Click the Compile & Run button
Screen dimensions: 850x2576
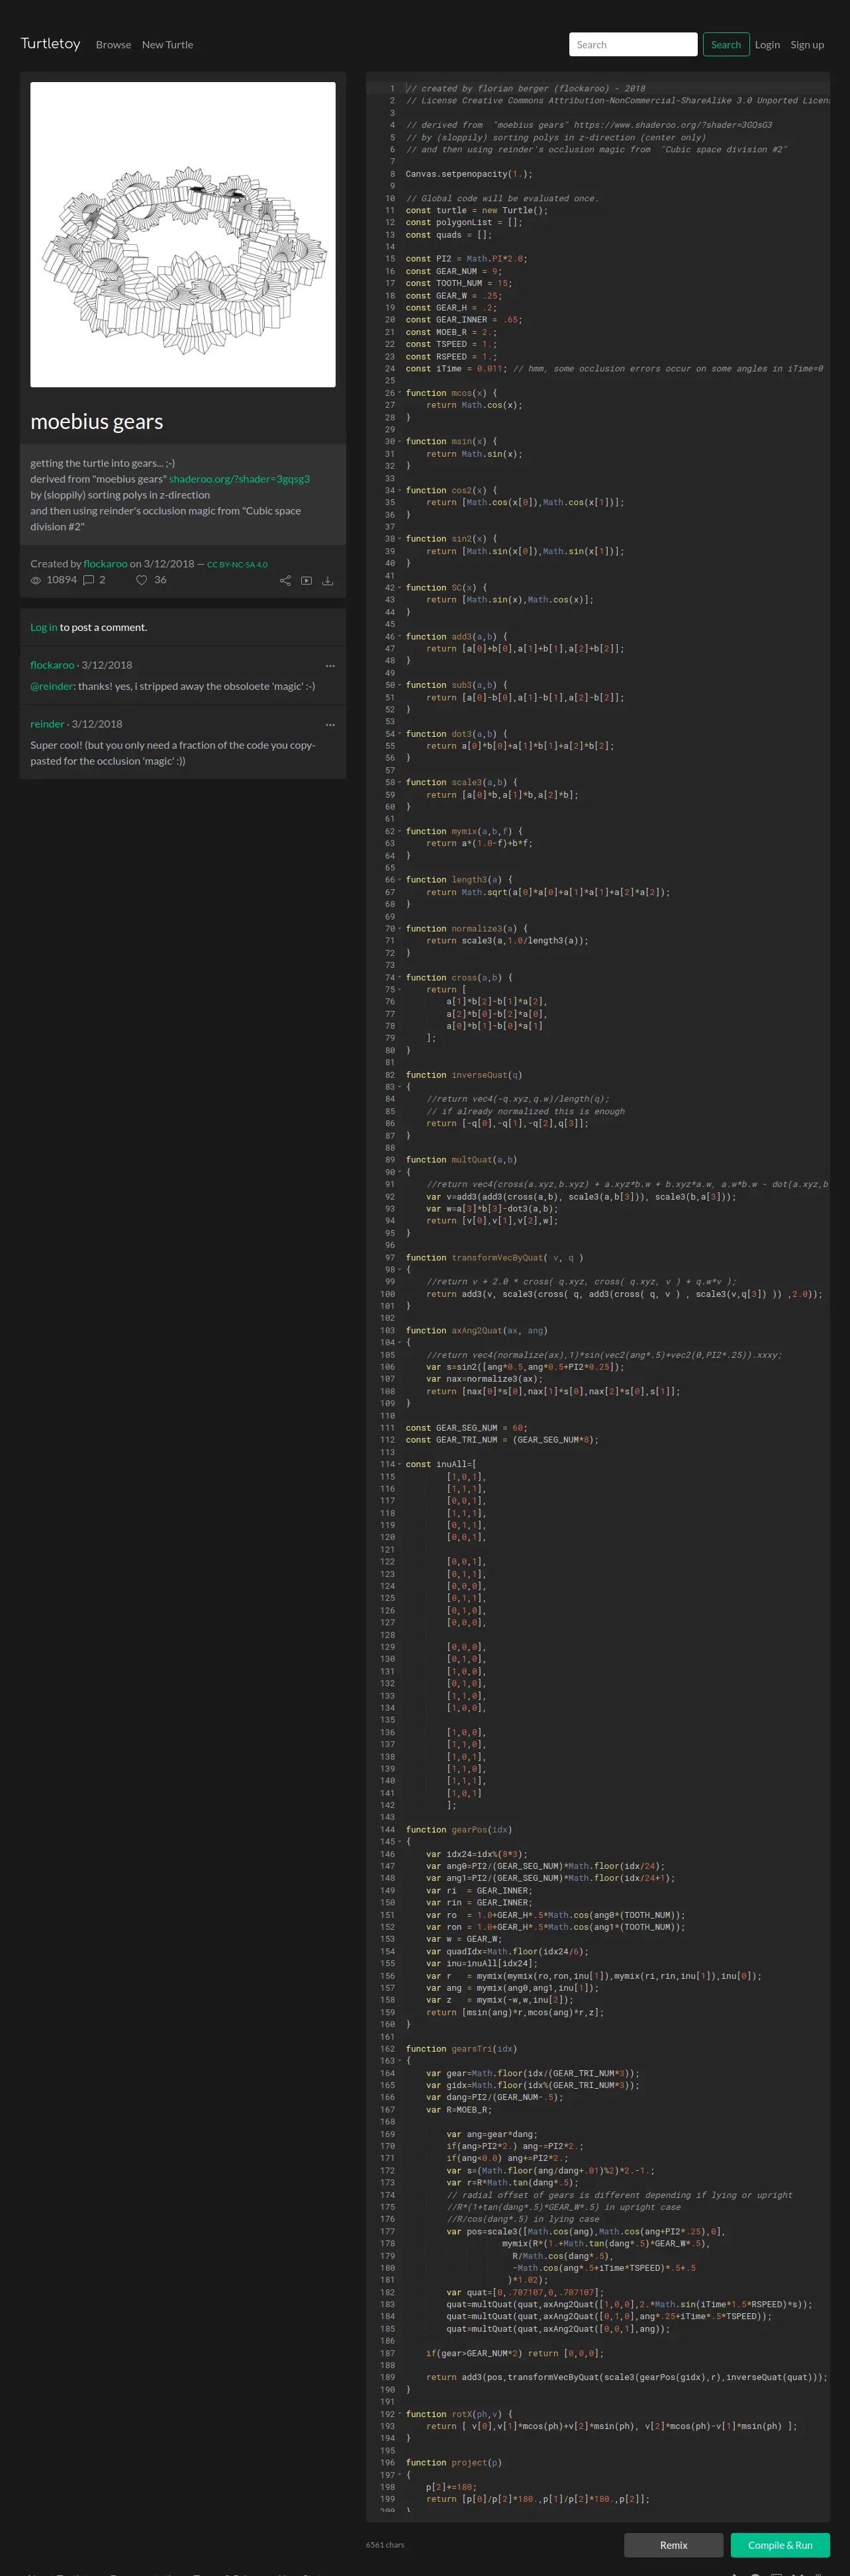pyautogui.click(x=780, y=2545)
